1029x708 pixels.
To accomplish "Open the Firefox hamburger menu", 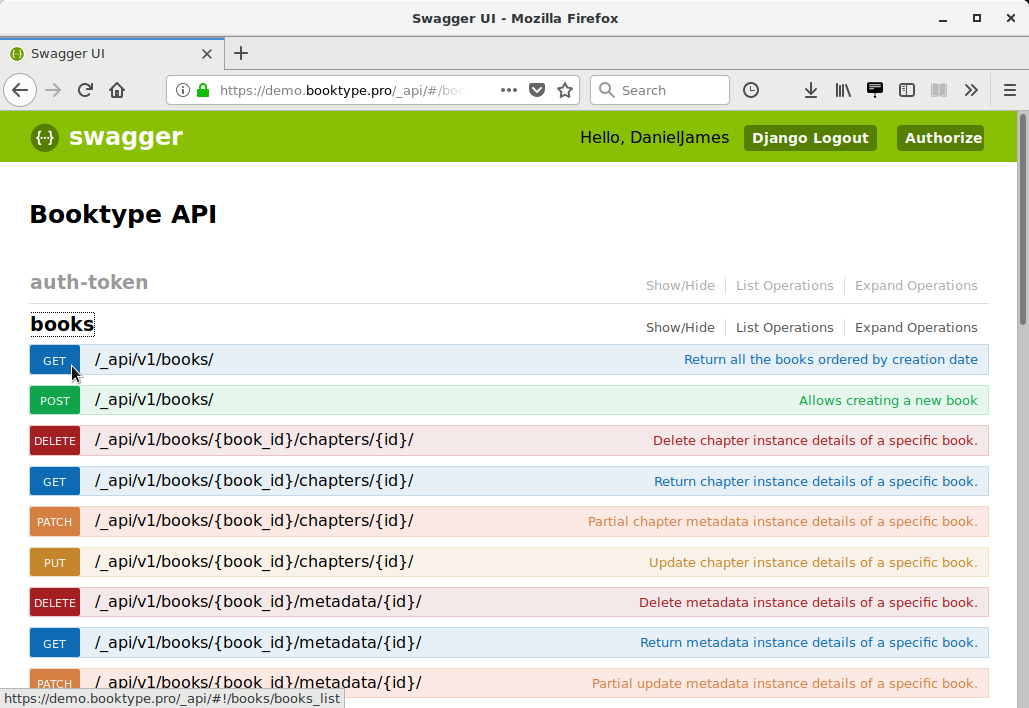I will [1010, 90].
